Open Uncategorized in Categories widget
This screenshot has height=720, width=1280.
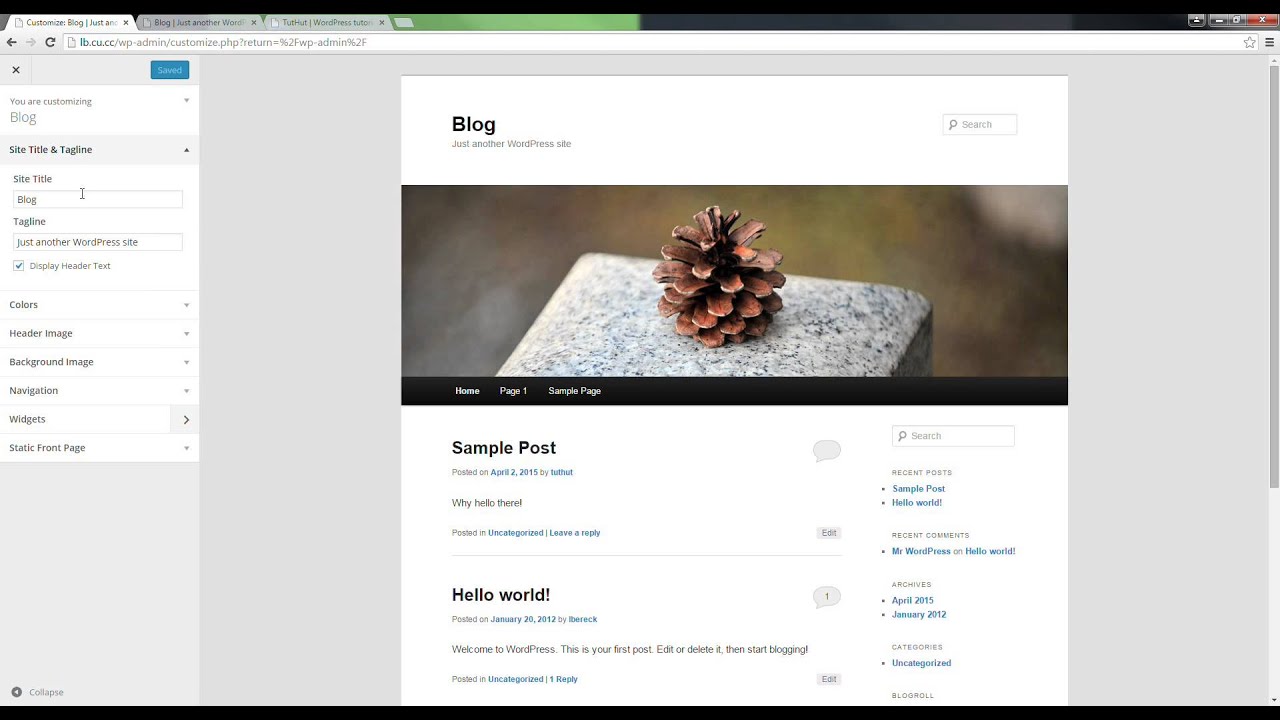click(921, 663)
